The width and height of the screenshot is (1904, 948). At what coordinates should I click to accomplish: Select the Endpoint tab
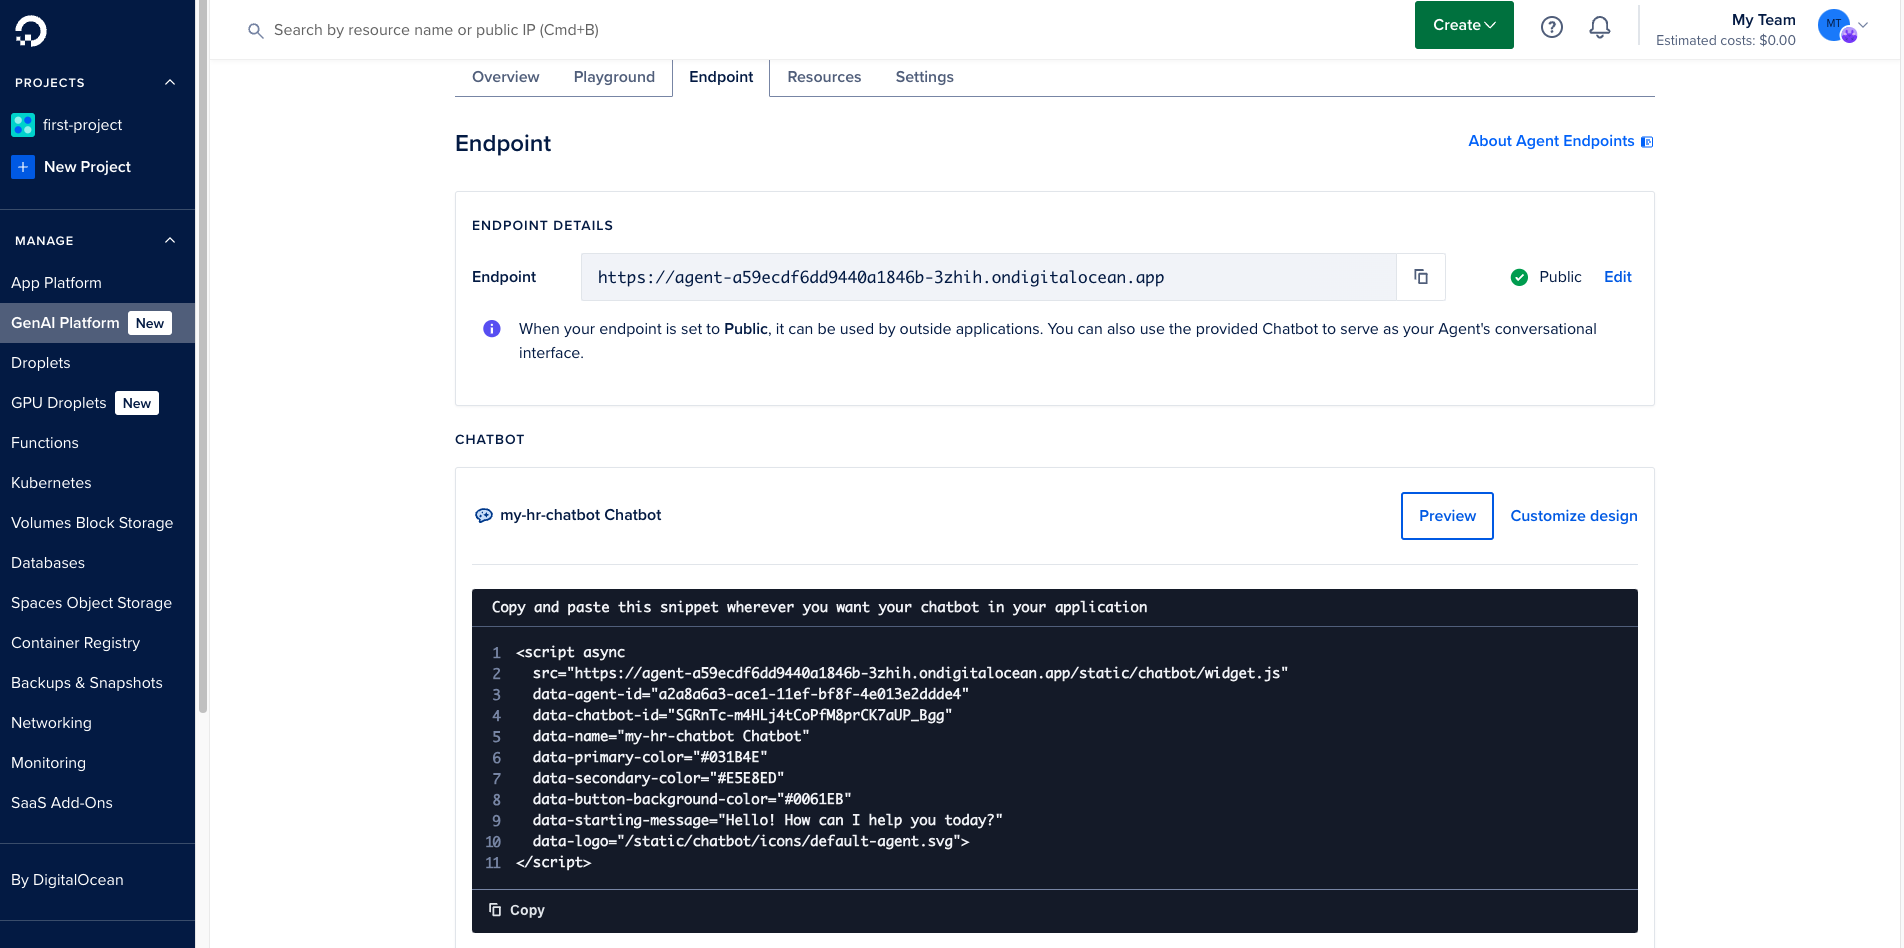(x=721, y=77)
